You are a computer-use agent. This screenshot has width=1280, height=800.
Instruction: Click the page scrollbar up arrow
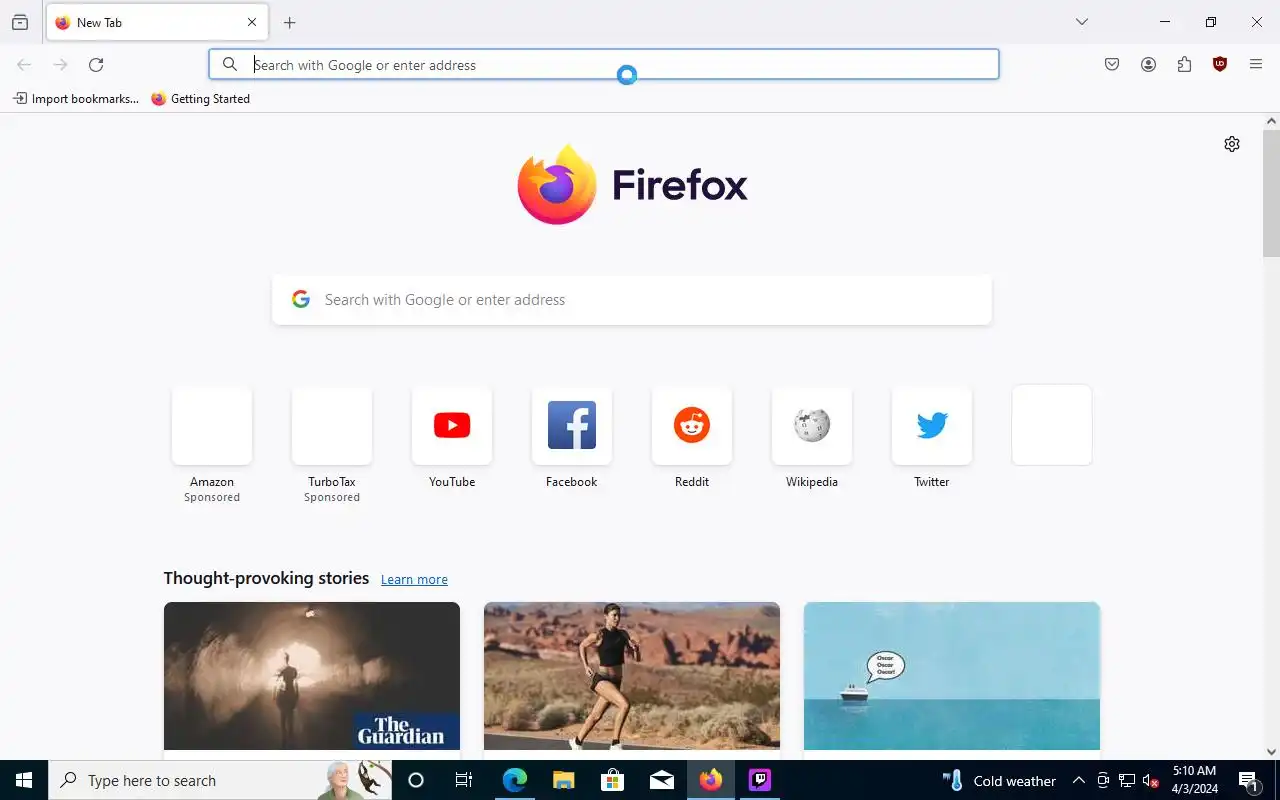1272,121
